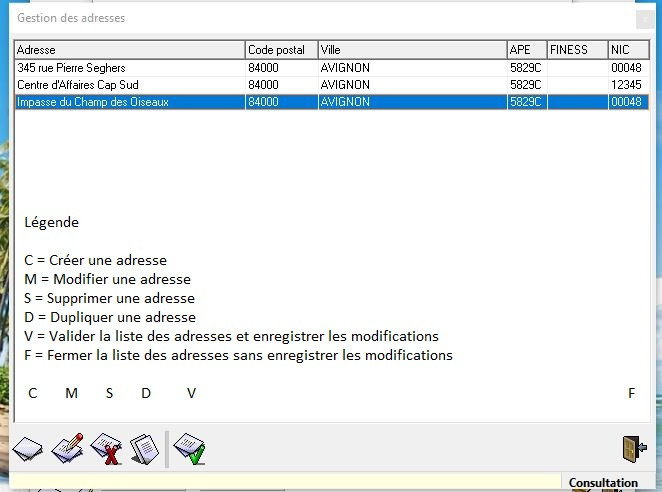This screenshot has width=662, height=492.
Task: Close the Gestion des adresses window
Action: [645, 19]
